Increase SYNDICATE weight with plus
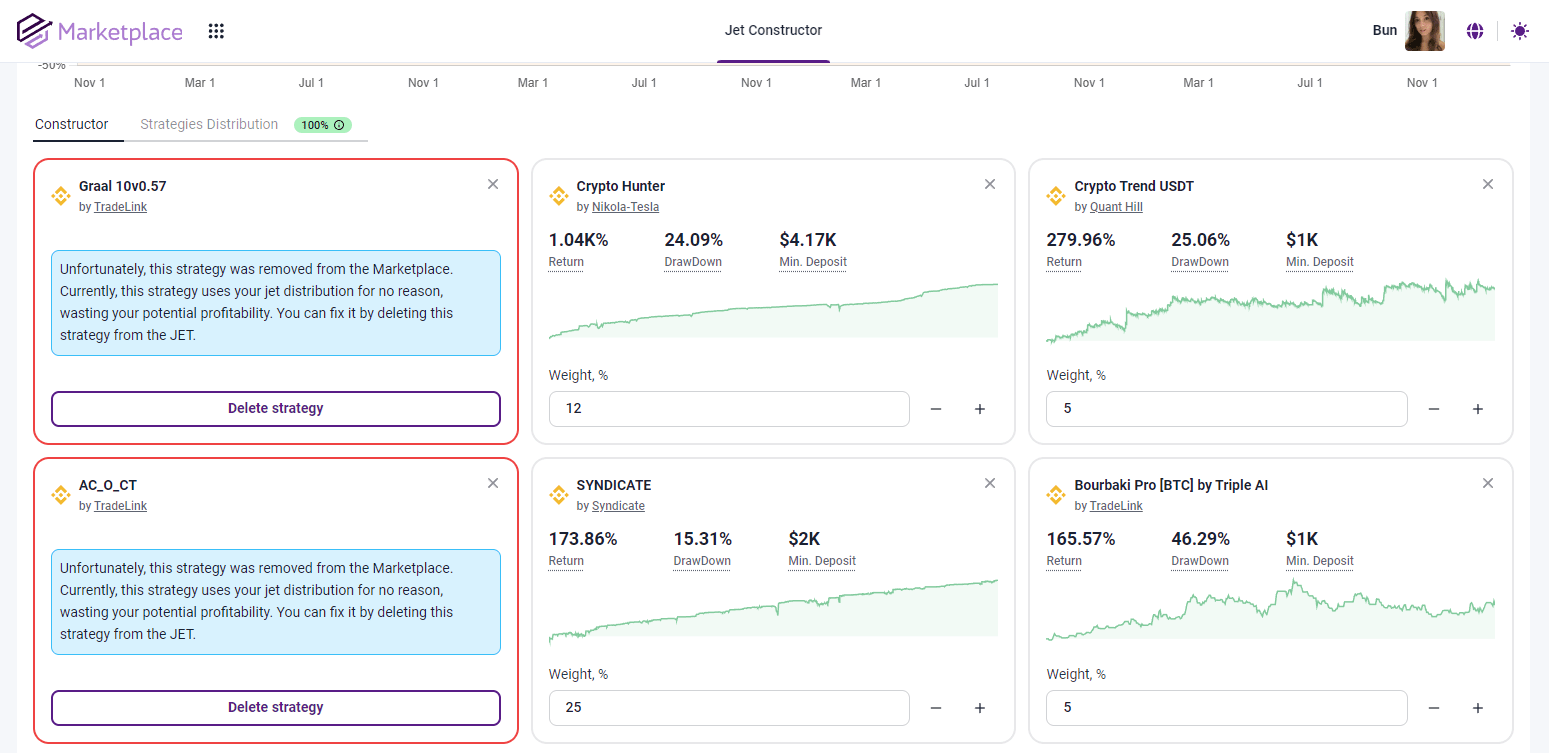The width and height of the screenshot is (1549, 753). [x=980, y=708]
